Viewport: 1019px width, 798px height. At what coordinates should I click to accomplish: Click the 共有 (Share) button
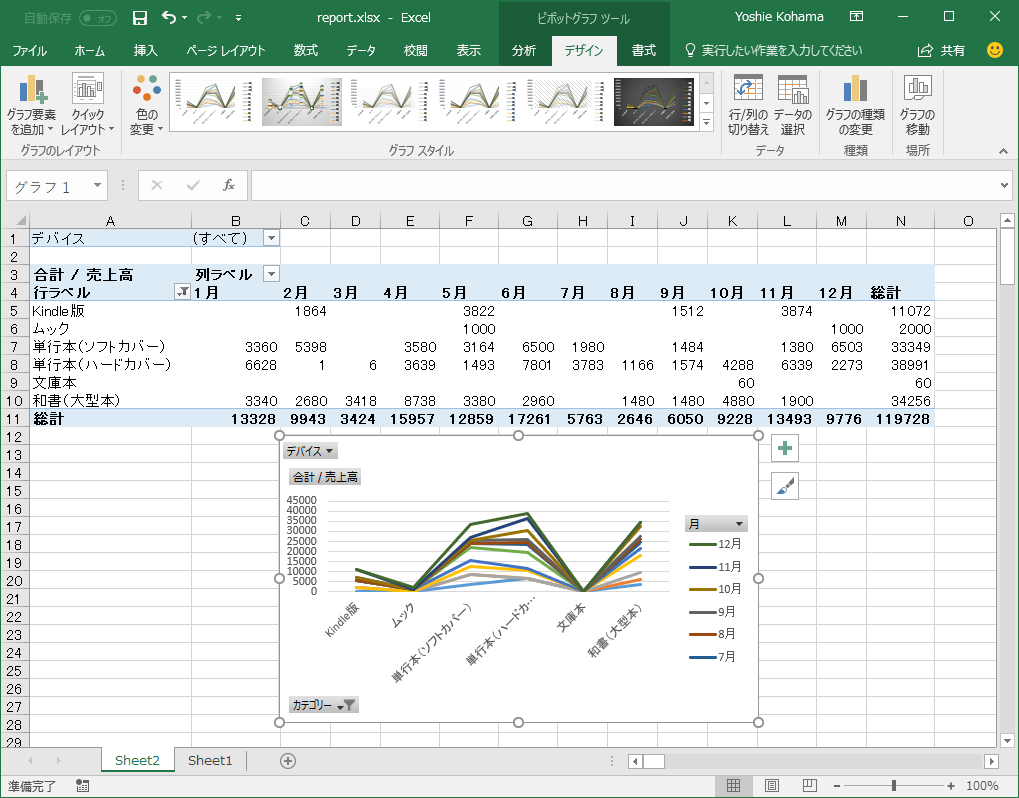click(941, 51)
